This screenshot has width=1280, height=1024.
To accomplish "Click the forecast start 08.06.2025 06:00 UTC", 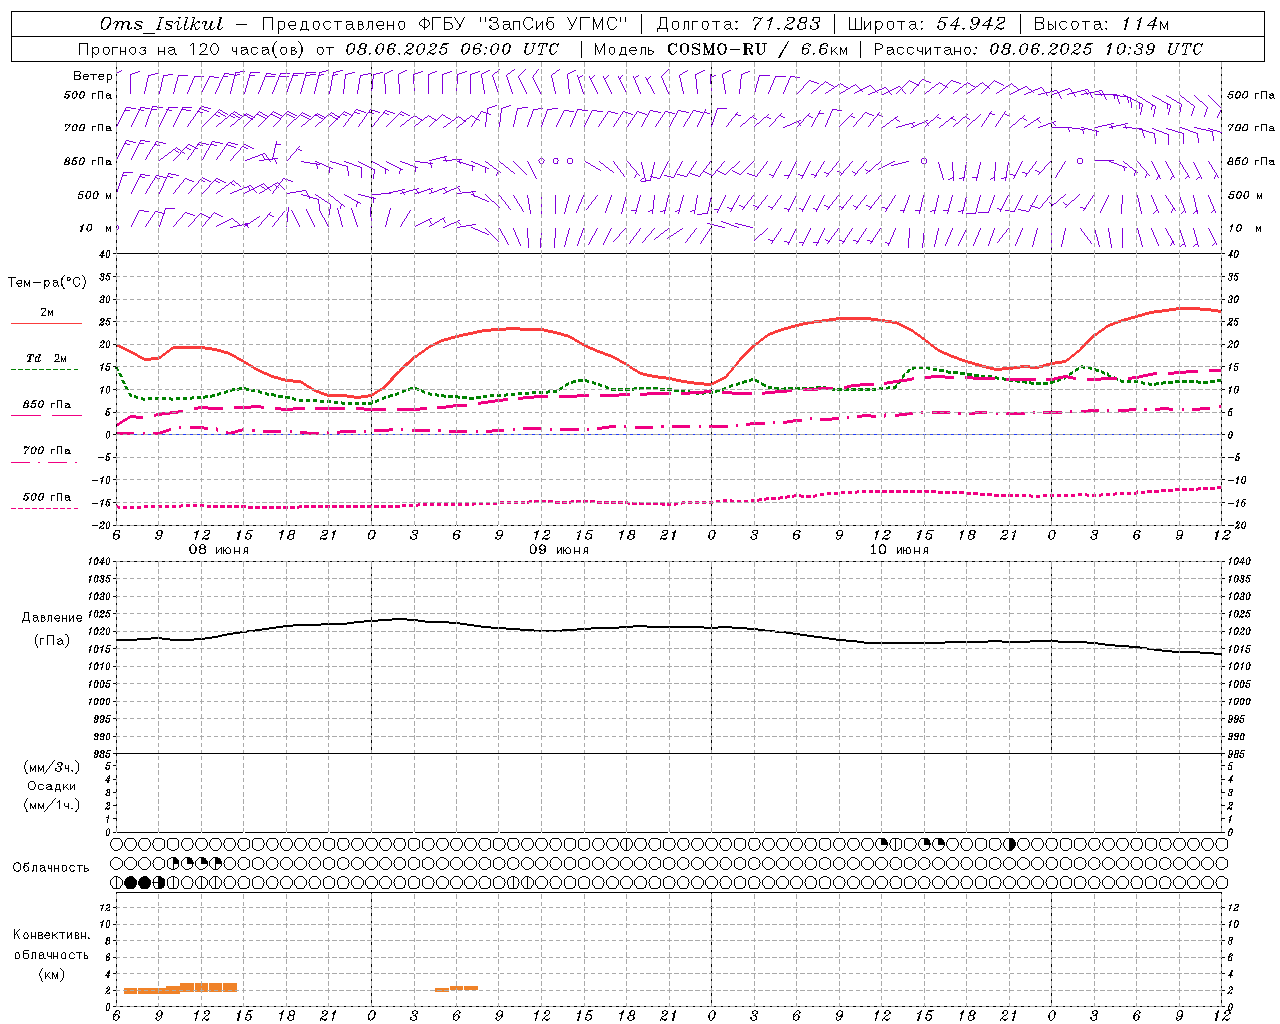I will click(452, 49).
